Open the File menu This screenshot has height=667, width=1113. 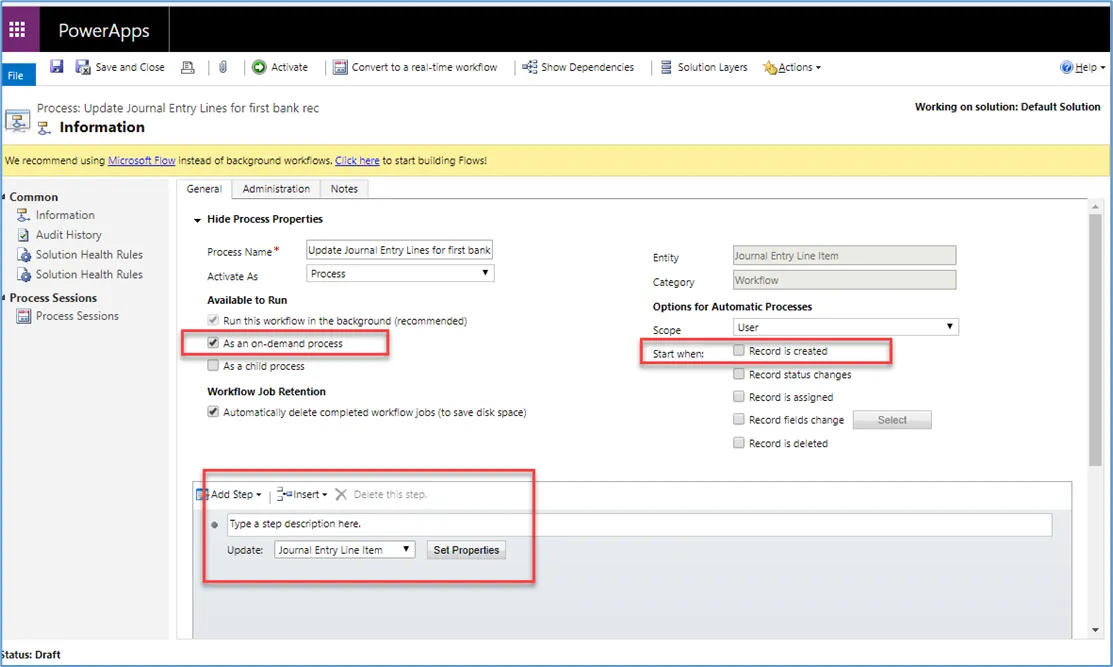[16, 75]
